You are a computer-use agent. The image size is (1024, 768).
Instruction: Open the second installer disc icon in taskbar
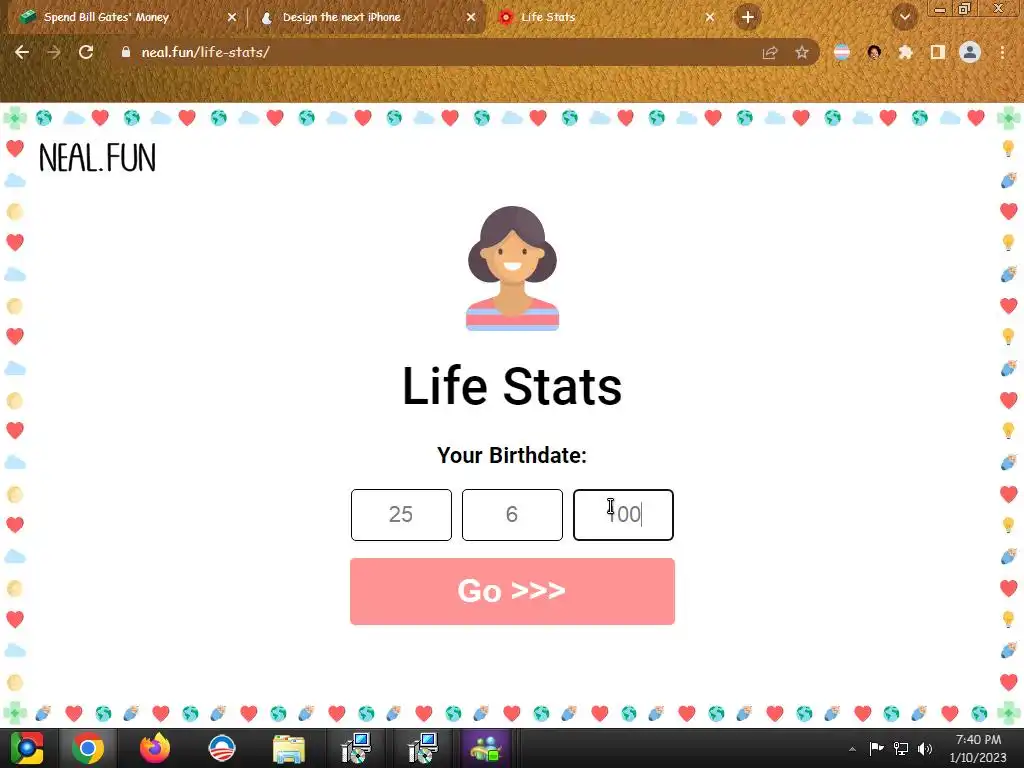point(422,748)
